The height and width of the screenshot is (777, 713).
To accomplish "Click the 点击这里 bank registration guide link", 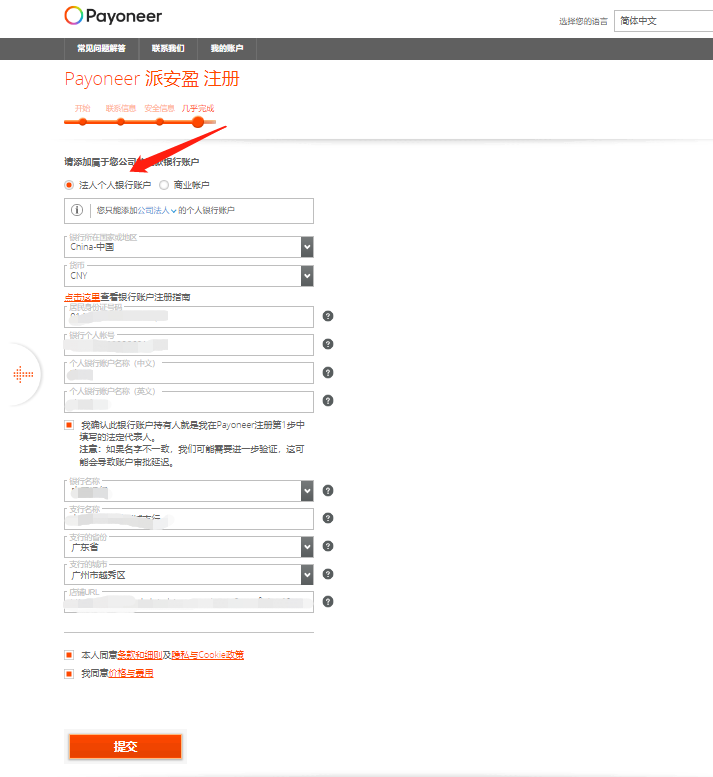I will pos(82,297).
